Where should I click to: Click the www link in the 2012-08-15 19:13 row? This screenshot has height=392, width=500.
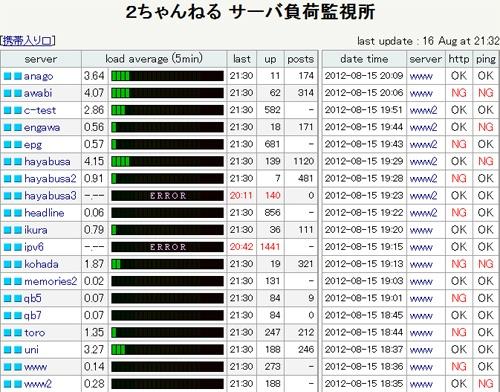click(x=421, y=265)
